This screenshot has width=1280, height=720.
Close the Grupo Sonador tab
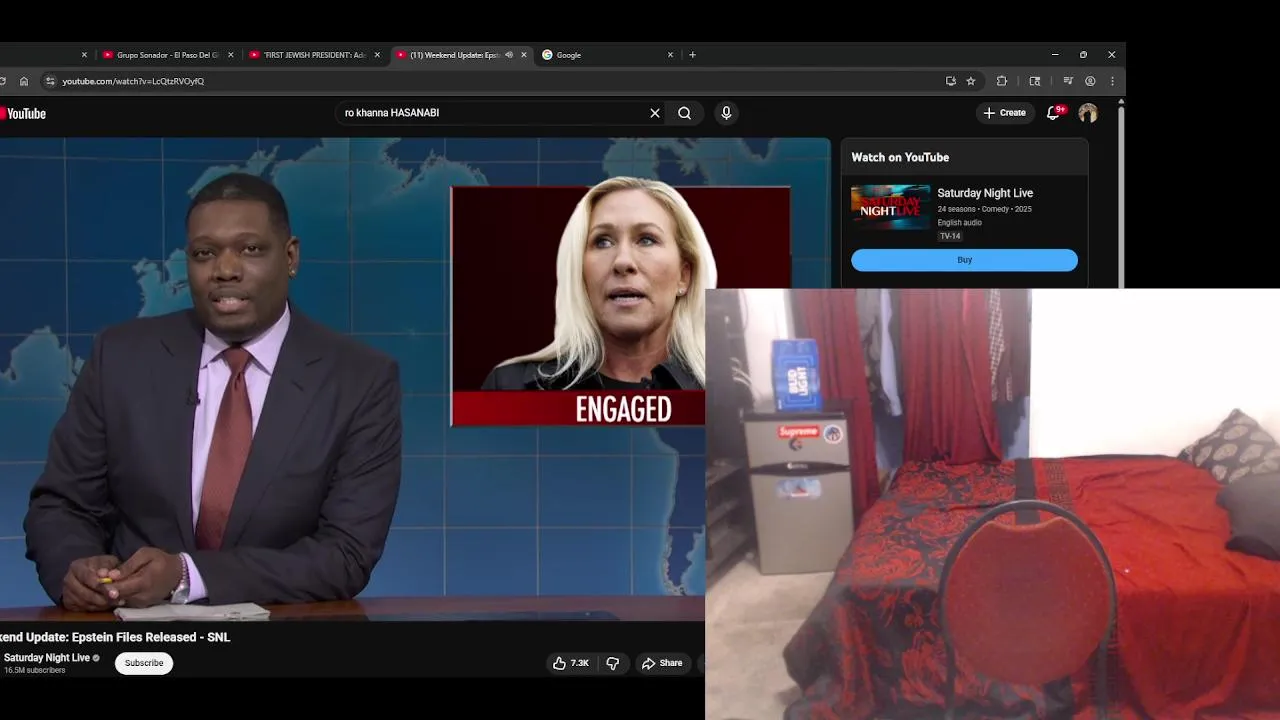pos(231,55)
